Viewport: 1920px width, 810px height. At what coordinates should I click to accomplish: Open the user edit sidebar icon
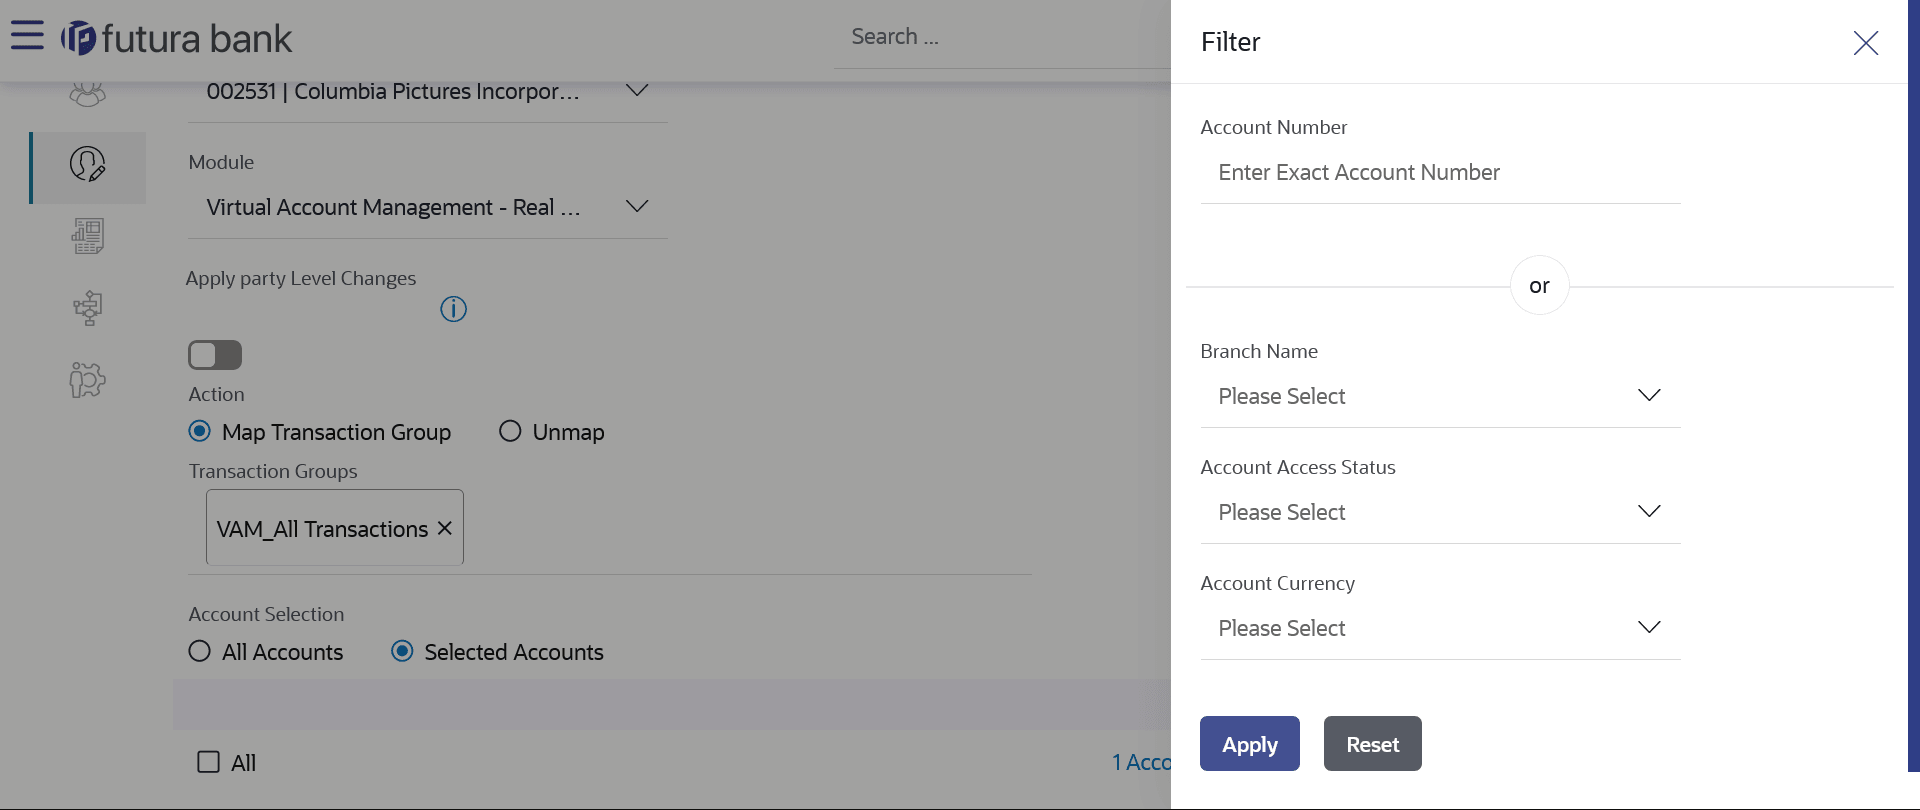88,165
